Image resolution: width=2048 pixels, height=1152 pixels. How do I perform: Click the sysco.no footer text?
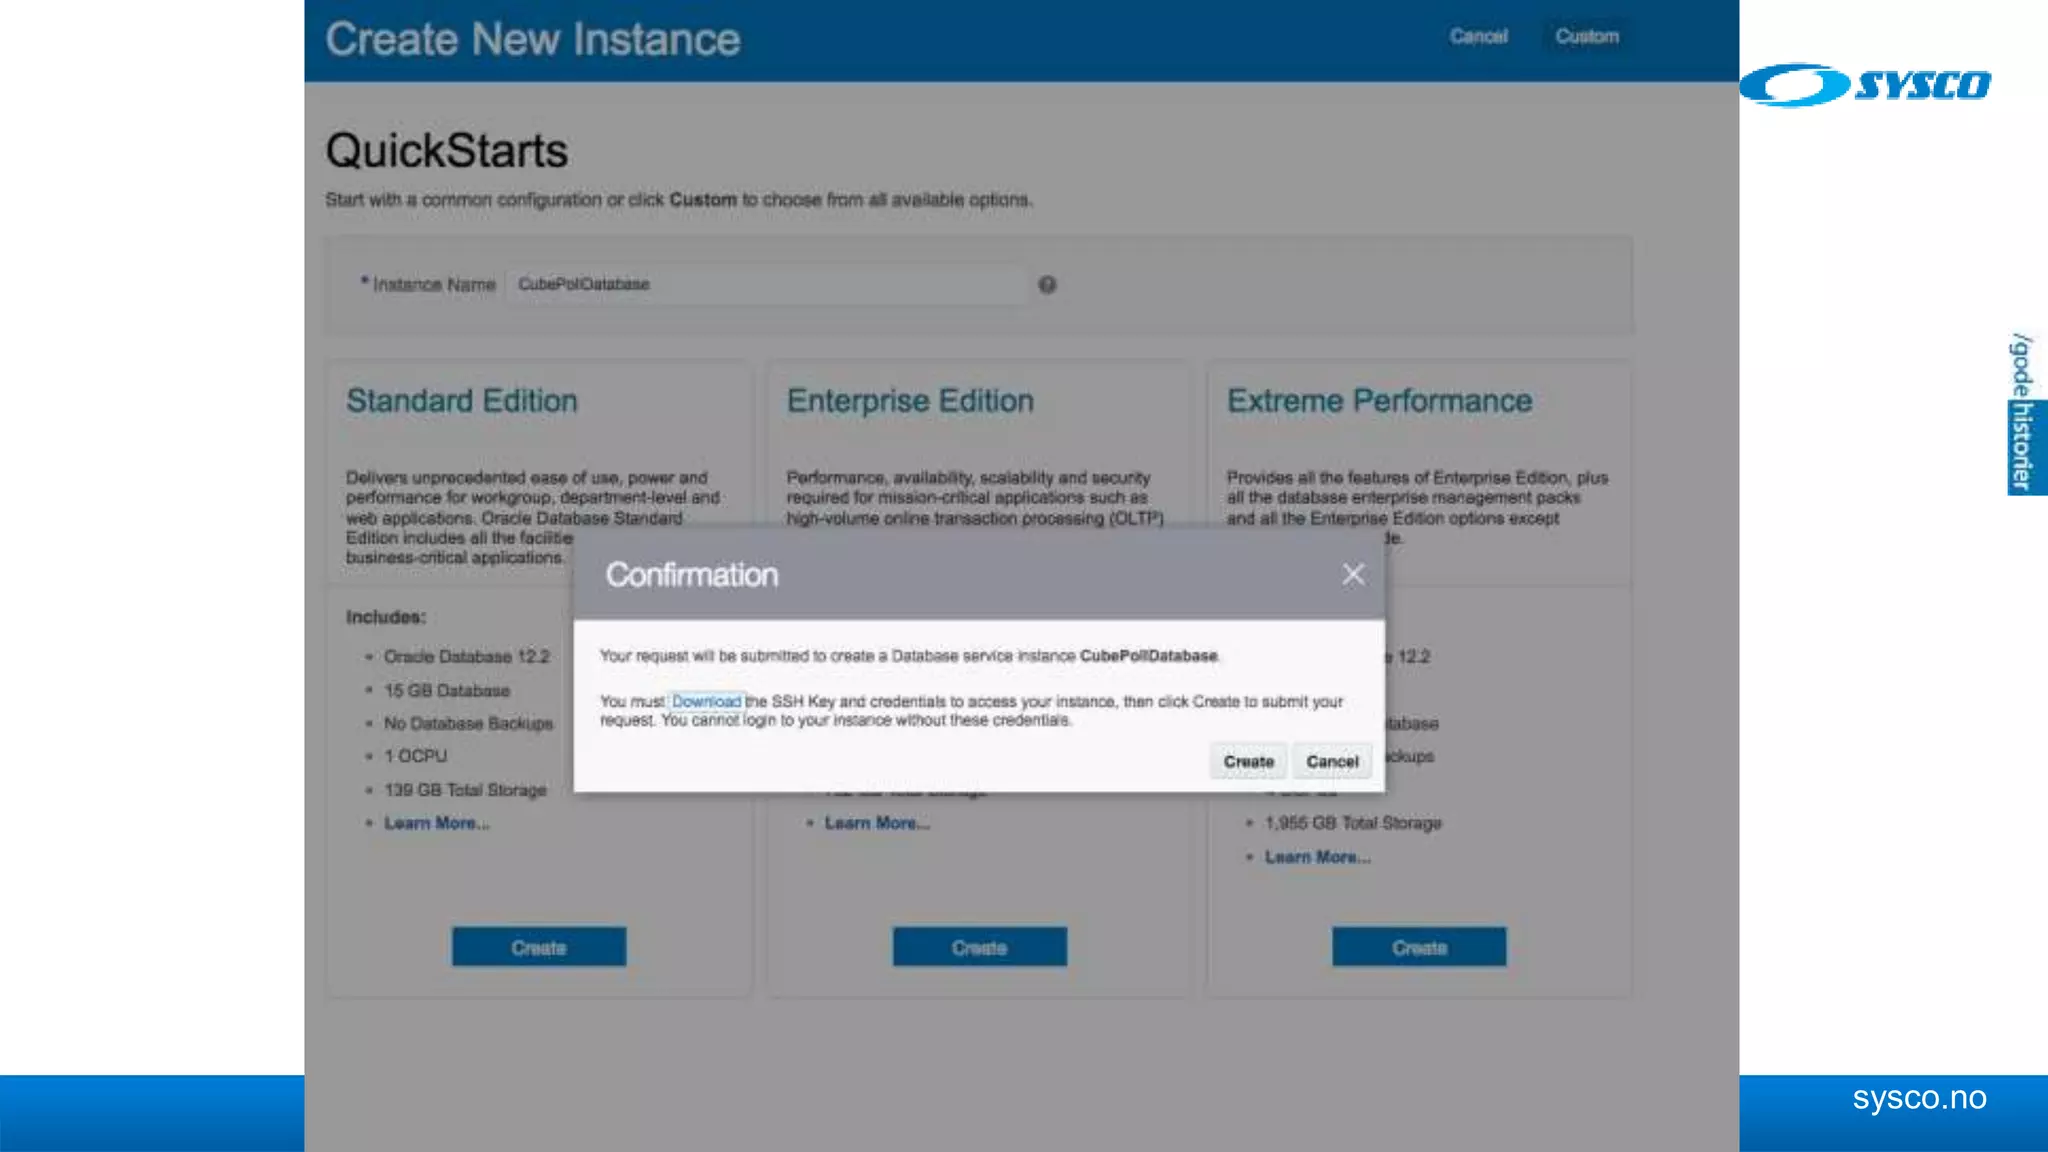click(x=1919, y=1098)
